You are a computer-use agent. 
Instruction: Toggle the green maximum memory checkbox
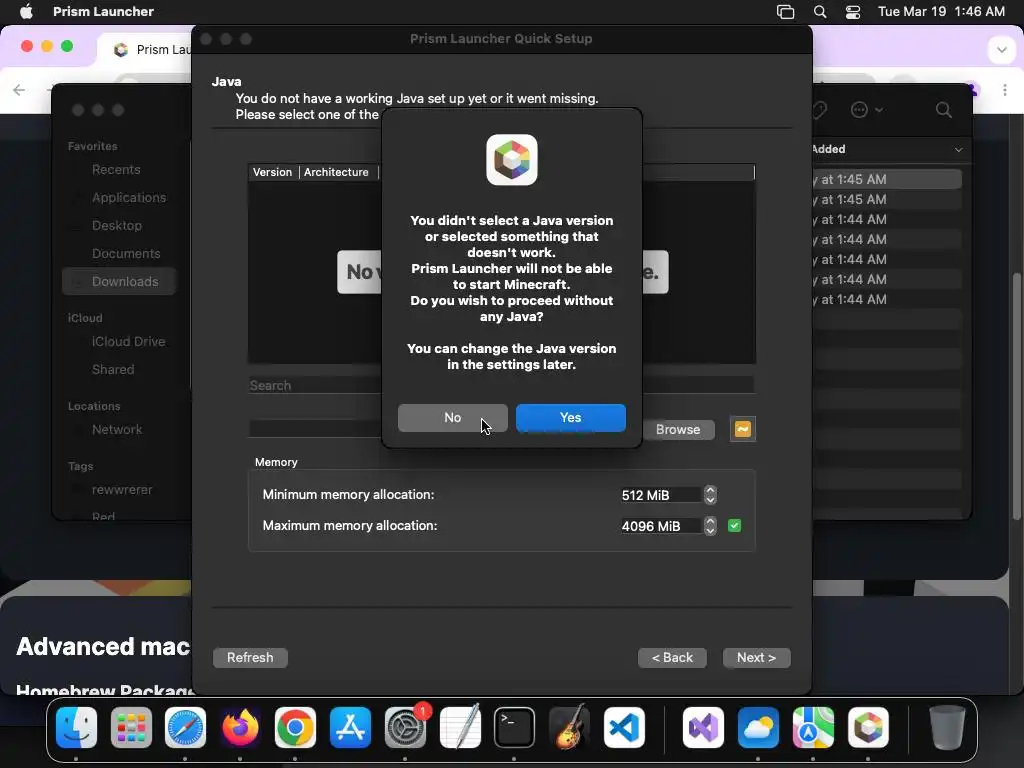pyautogui.click(x=734, y=526)
